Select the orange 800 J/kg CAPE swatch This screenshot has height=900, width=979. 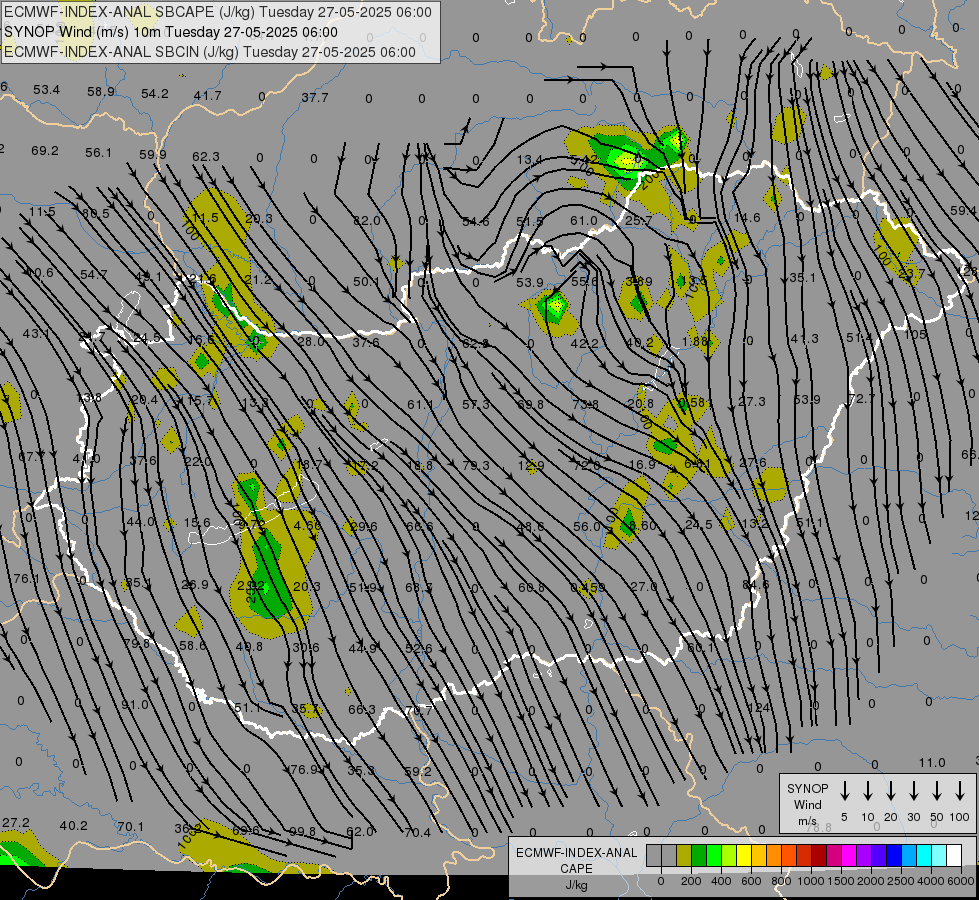[774, 855]
